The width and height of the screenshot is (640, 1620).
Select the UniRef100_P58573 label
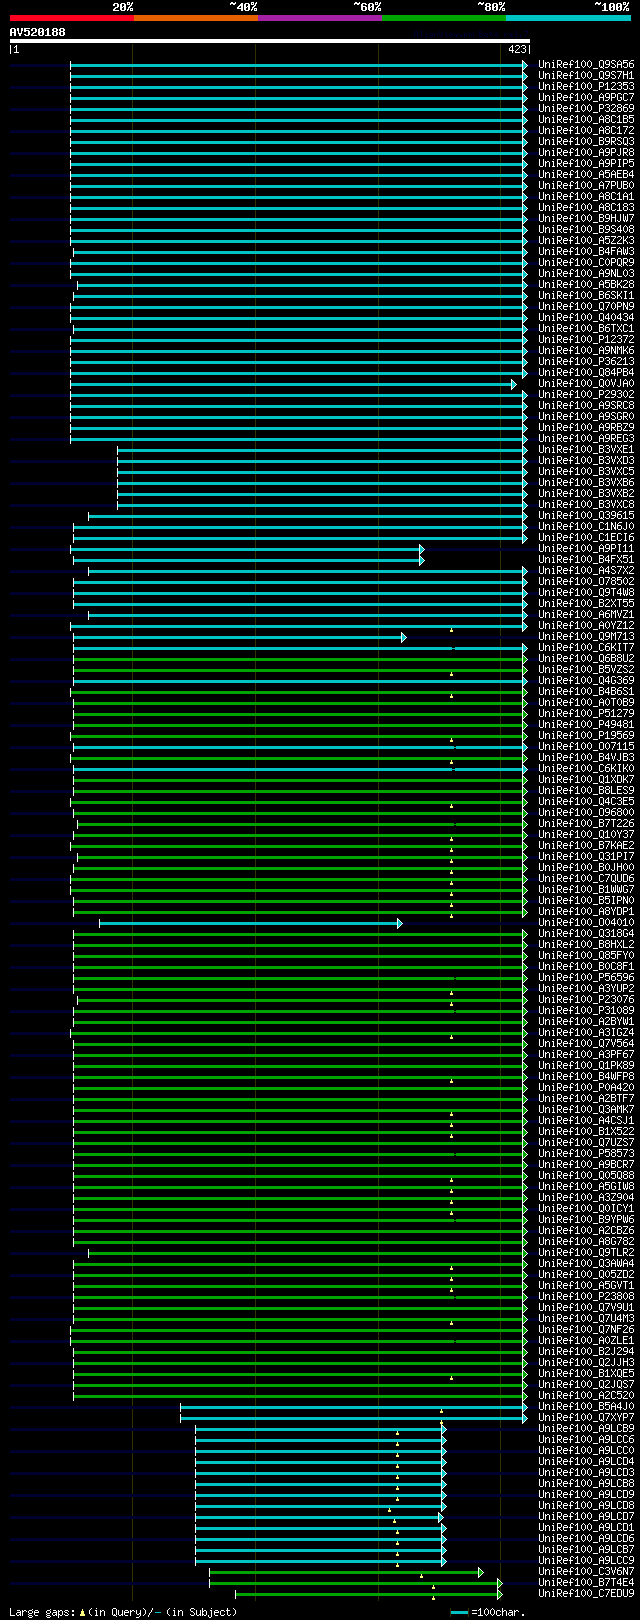click(586, 1154)
